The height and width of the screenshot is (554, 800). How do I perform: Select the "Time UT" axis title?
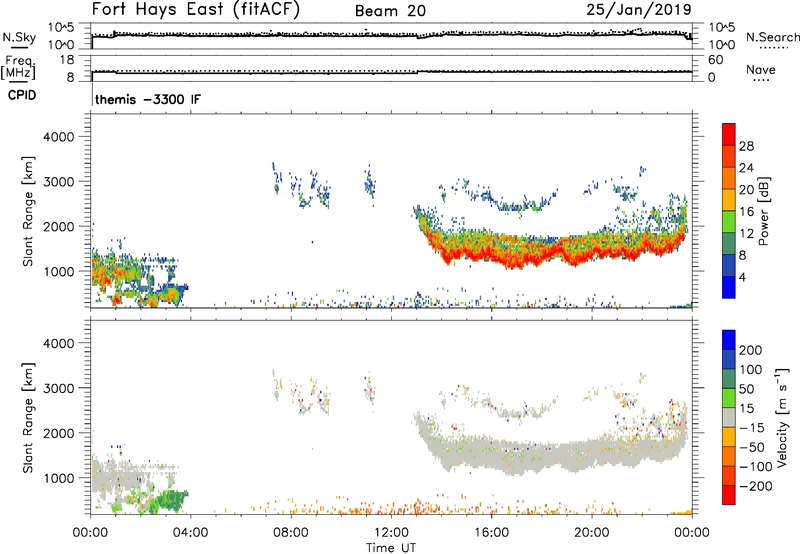pyautogui.click(x=391, y=548)
